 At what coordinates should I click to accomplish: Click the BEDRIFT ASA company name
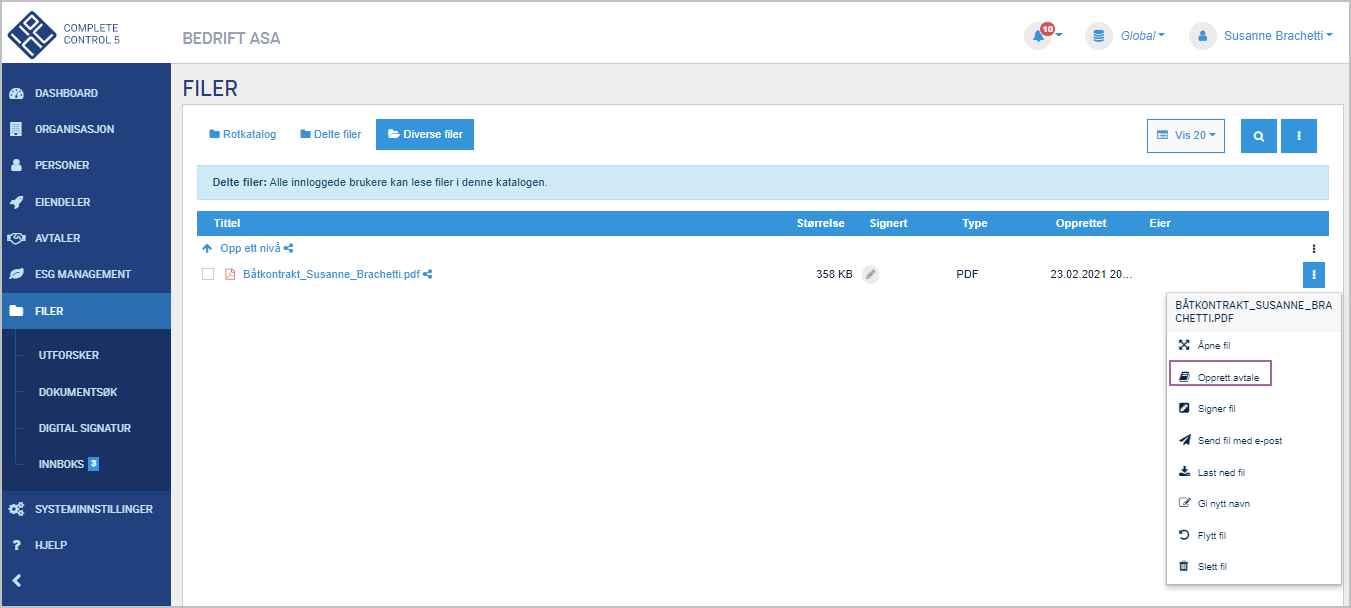(231, 39)
